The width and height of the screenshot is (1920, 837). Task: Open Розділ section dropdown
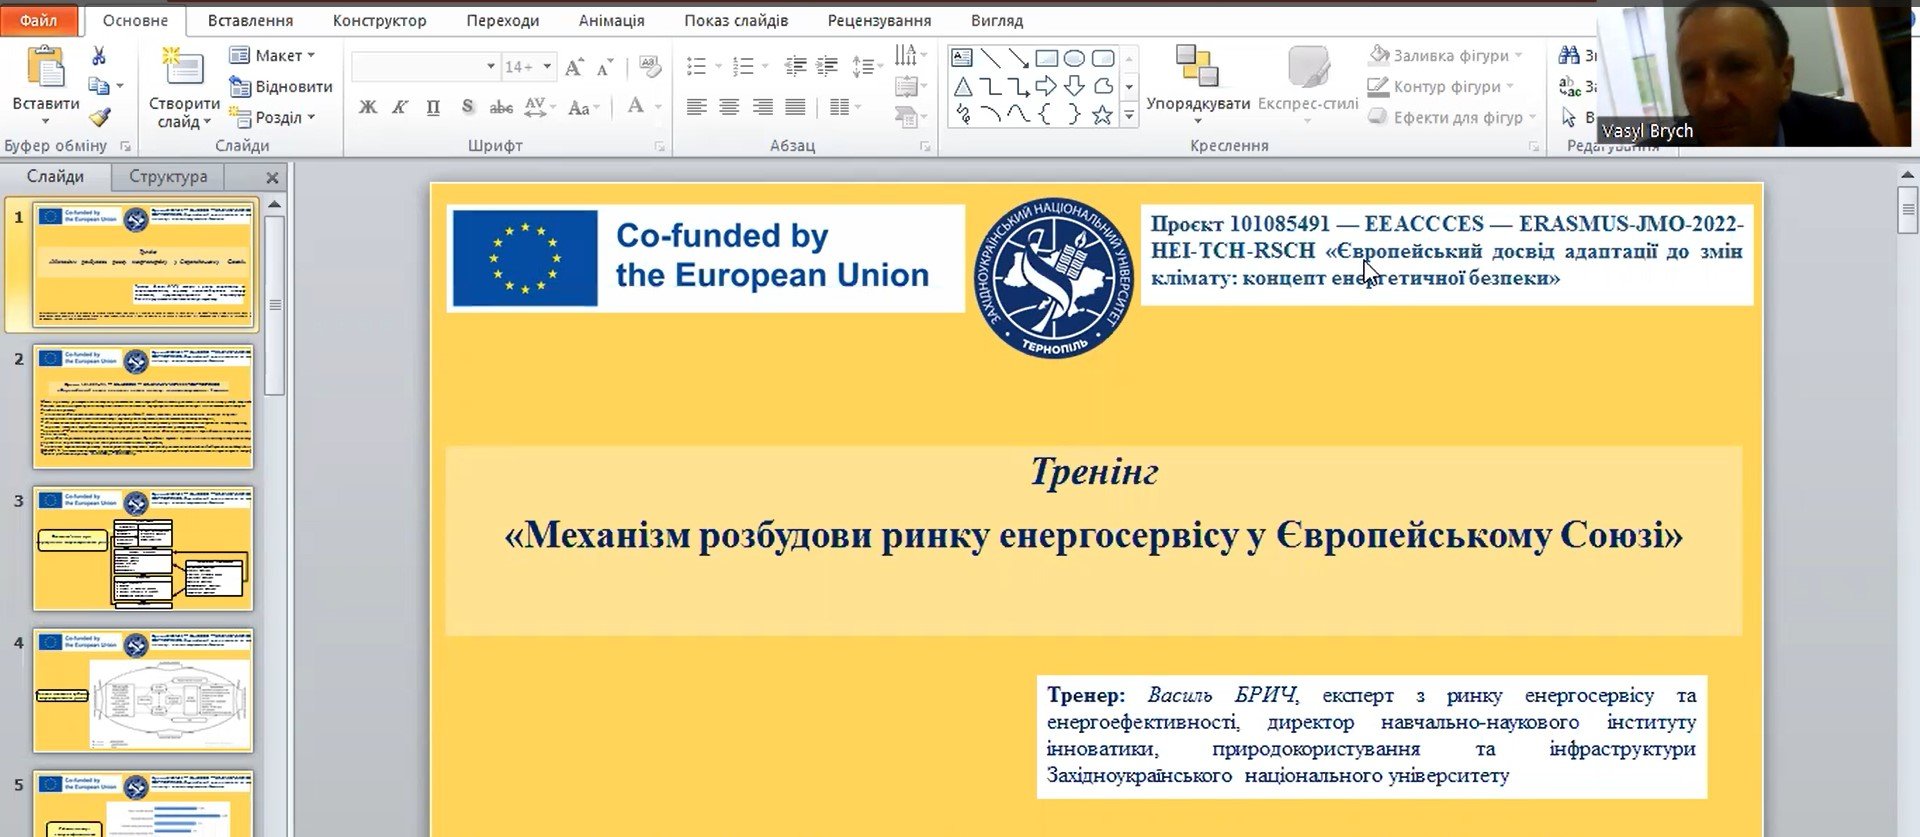(x=273, y=117)
